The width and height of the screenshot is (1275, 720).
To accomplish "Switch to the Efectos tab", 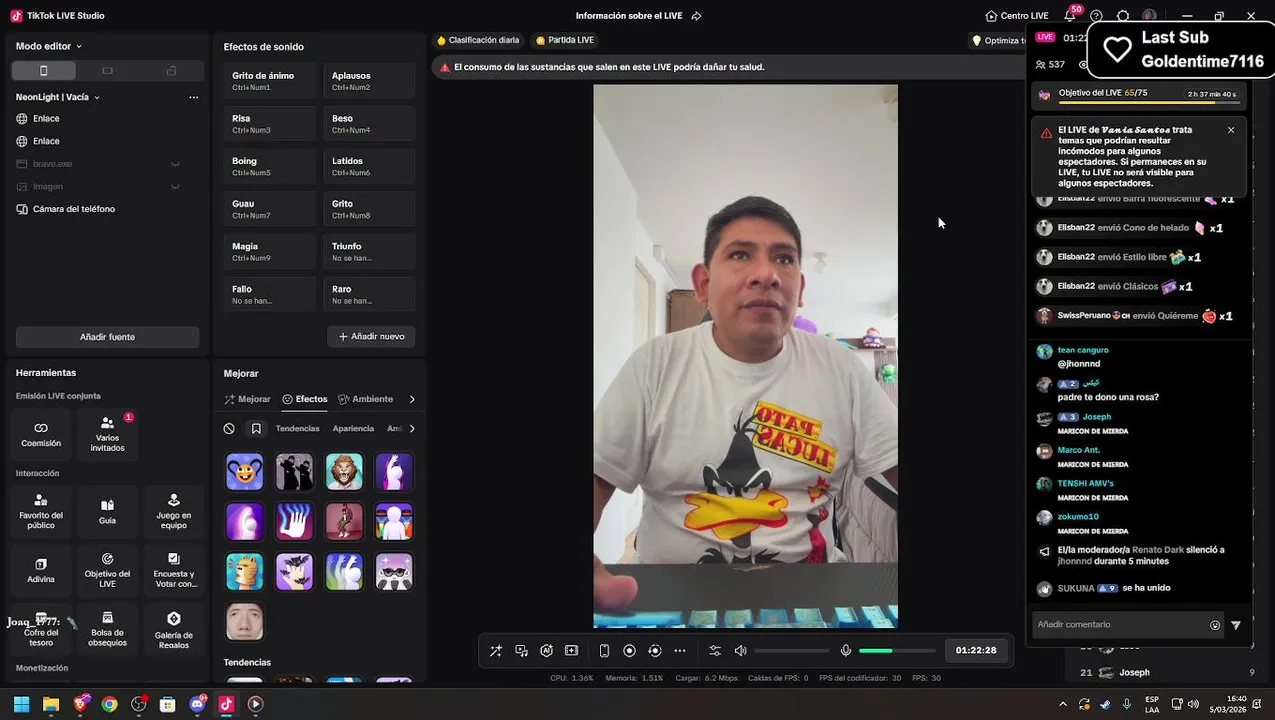I will (x=305, y=399).
